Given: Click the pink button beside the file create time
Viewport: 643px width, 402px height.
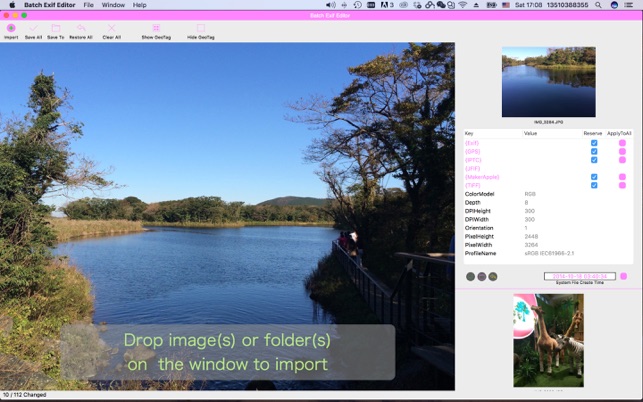Looking at the screenshot, I should pos(624,276).
